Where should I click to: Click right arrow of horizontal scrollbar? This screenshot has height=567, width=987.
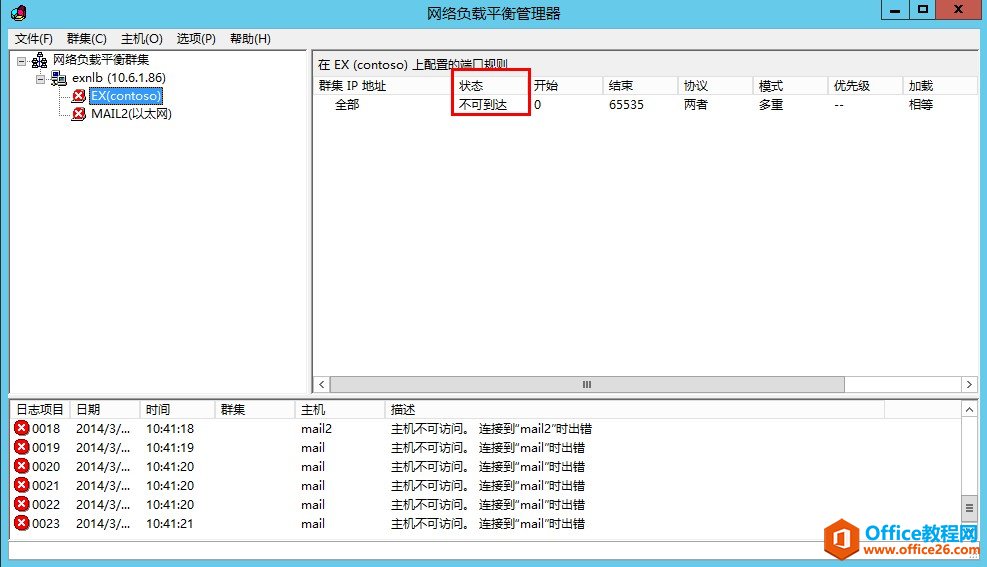click(x=969, y=385)
